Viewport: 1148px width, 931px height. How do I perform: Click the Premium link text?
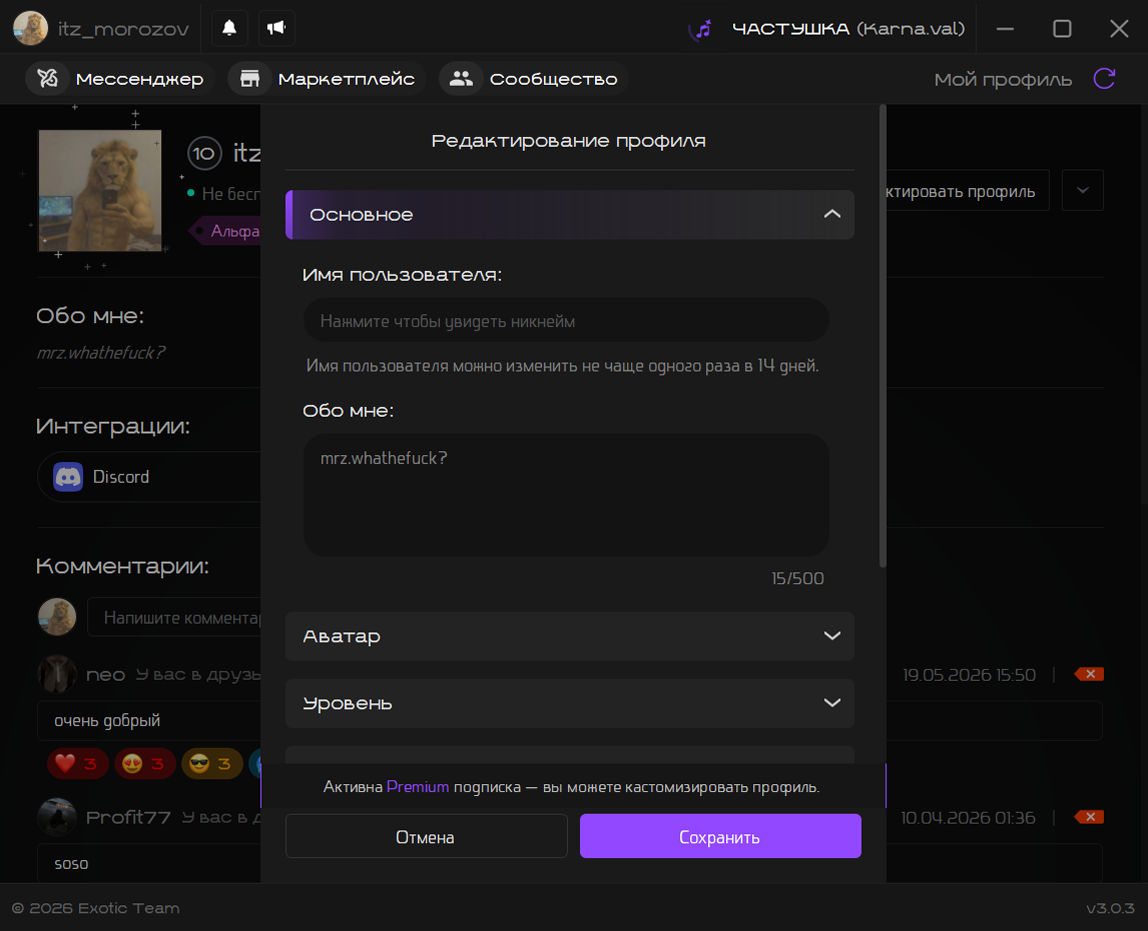pyautogui.click(x=417, y=787)
